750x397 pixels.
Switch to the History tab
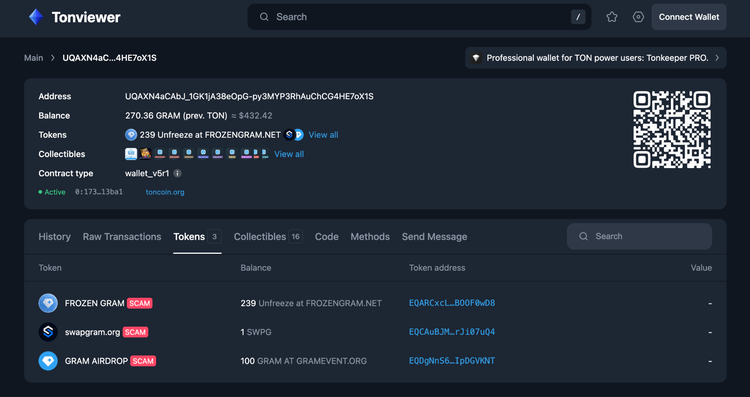click(55, 237)
